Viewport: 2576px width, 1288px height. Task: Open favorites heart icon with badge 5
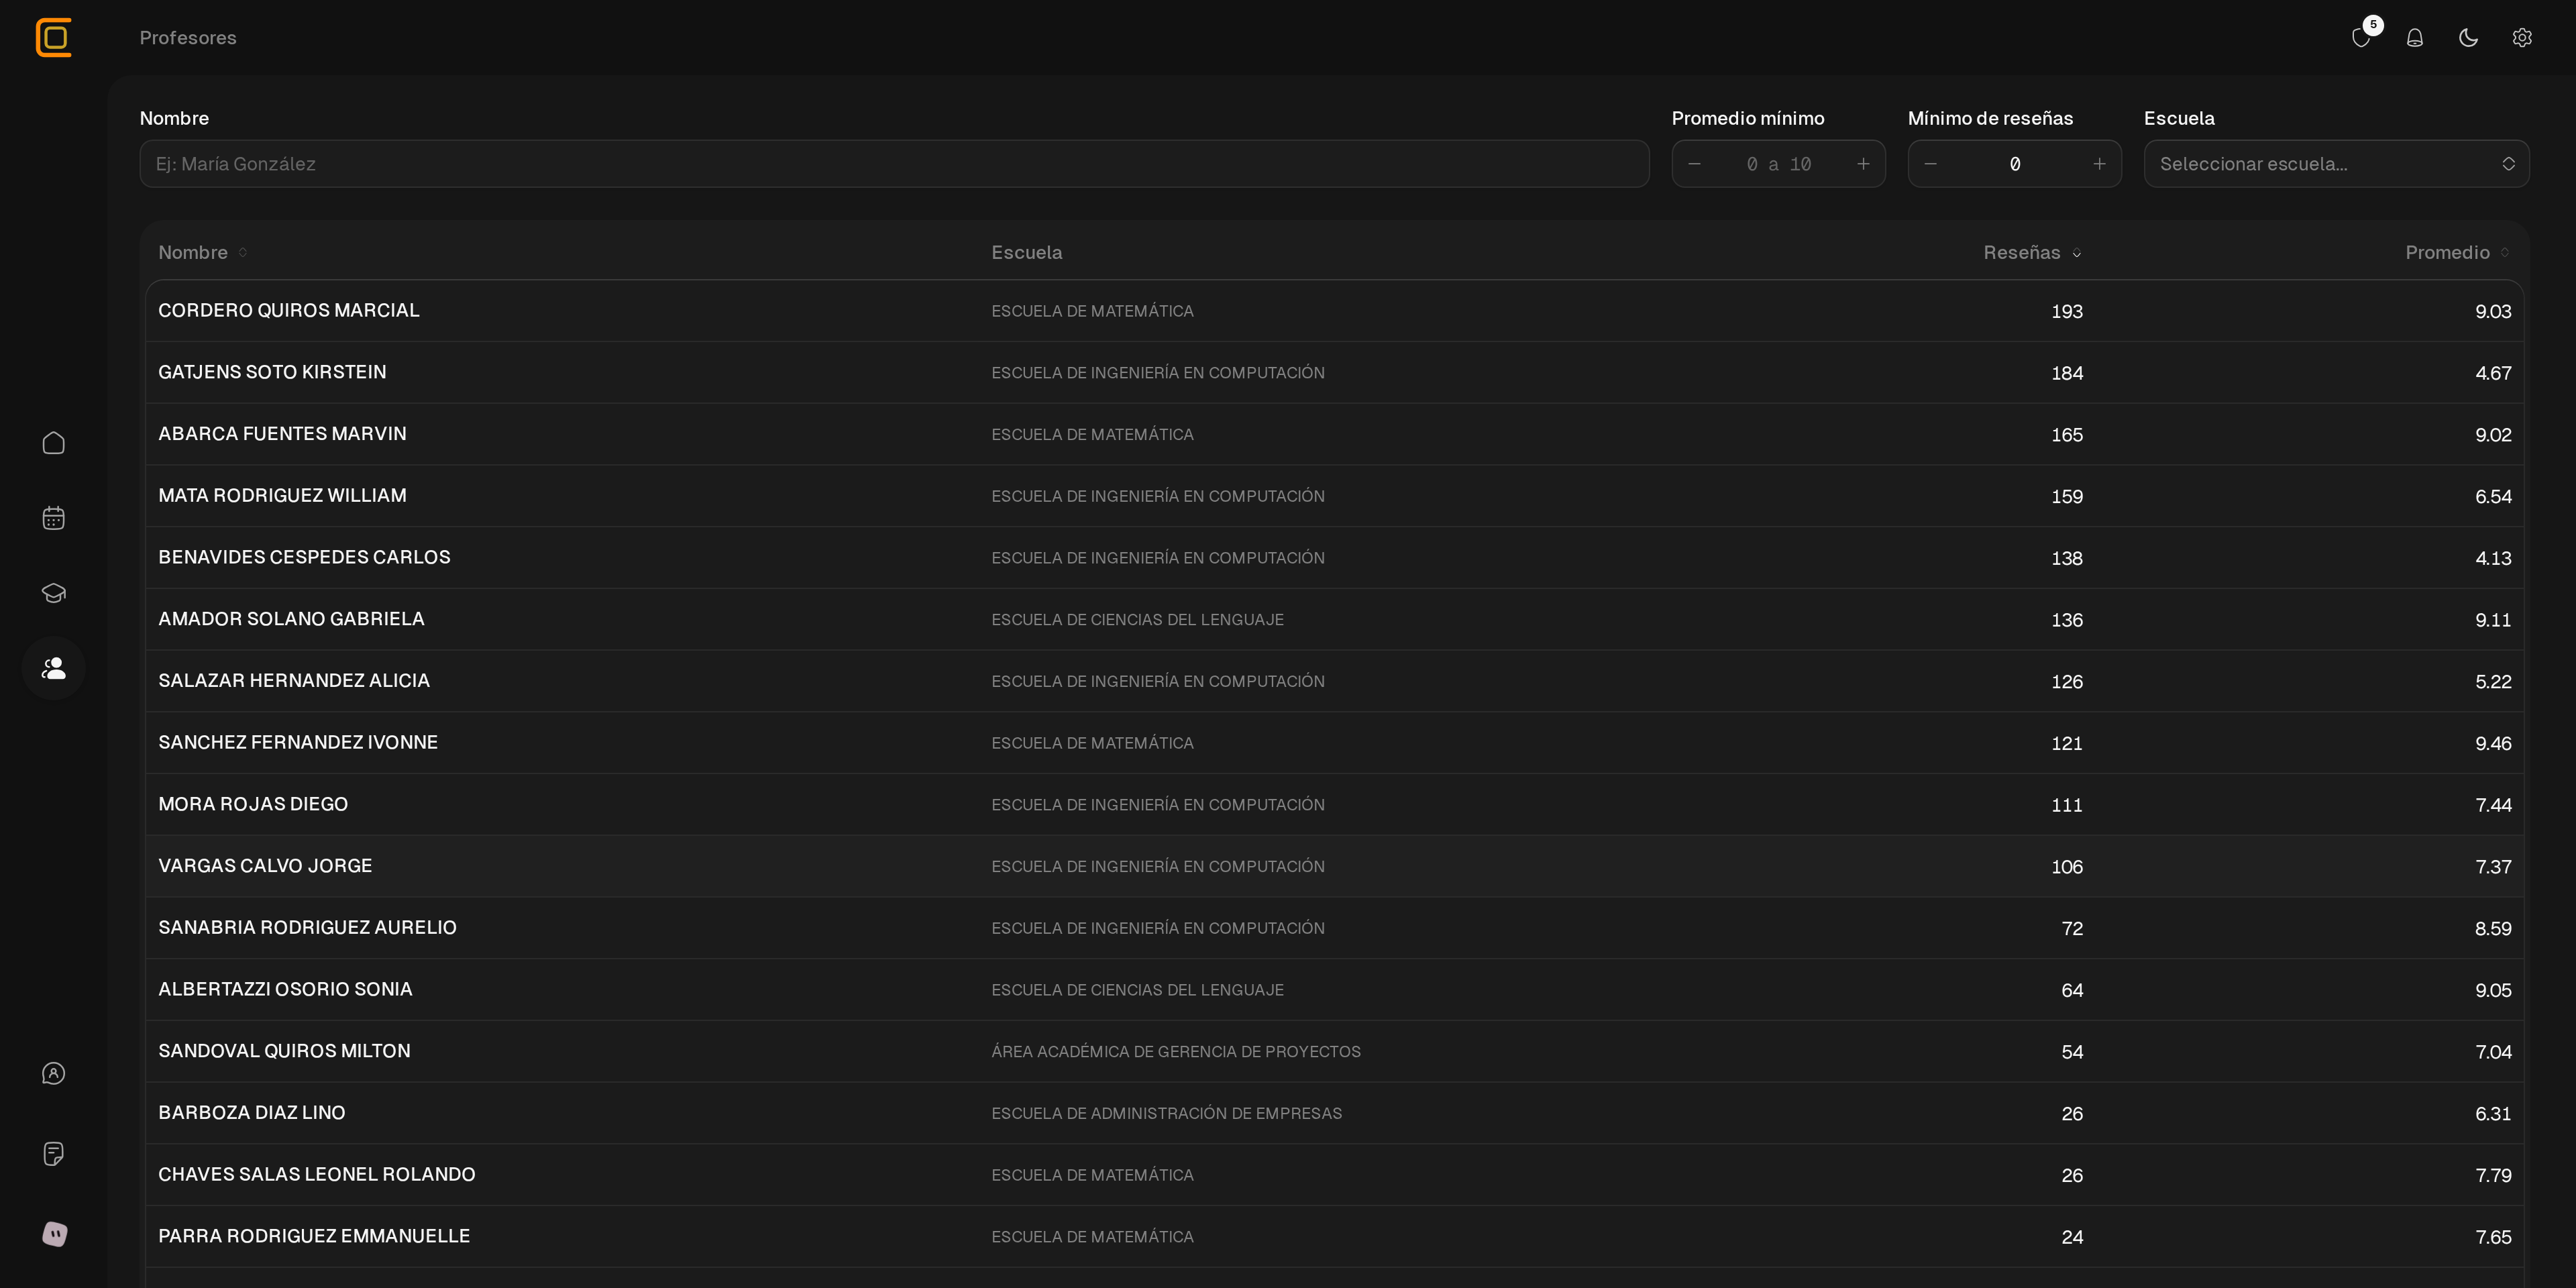click(x=2362, y=38)
